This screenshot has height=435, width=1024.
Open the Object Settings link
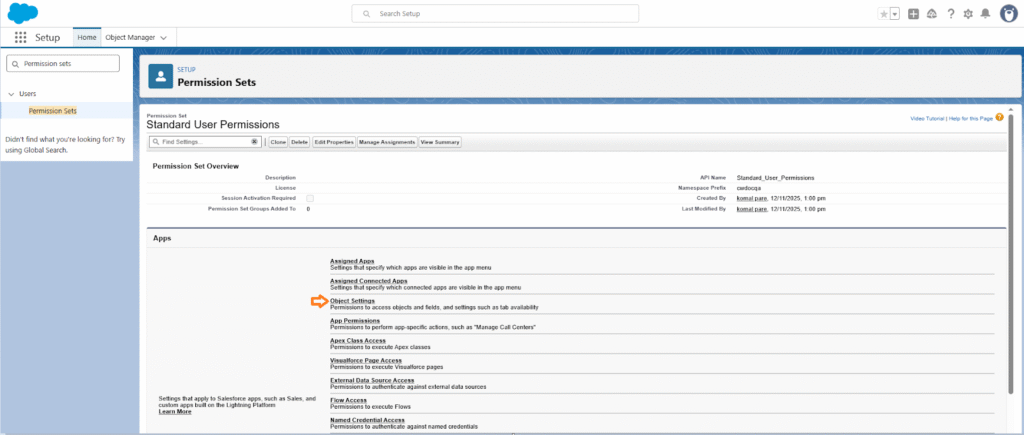(x=352, y=300)
